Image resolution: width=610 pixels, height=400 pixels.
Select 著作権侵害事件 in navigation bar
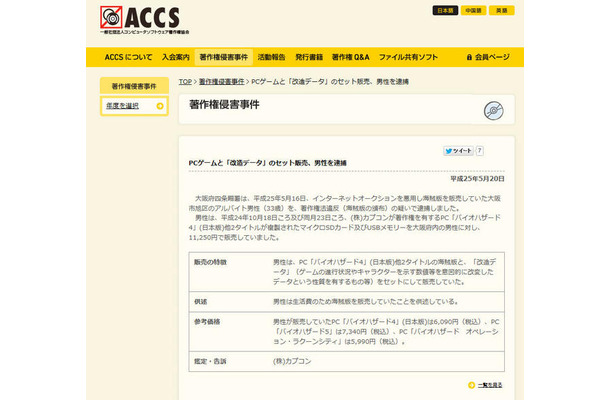(224, 57)
